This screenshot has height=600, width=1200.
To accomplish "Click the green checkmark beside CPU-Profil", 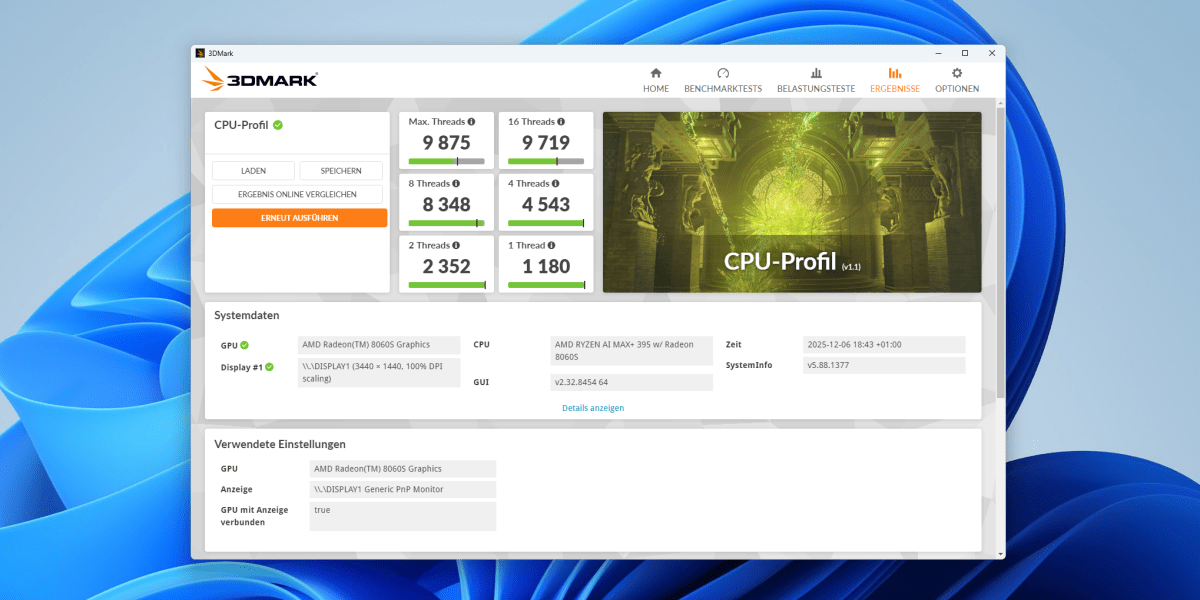I will [x=278, y=125].
